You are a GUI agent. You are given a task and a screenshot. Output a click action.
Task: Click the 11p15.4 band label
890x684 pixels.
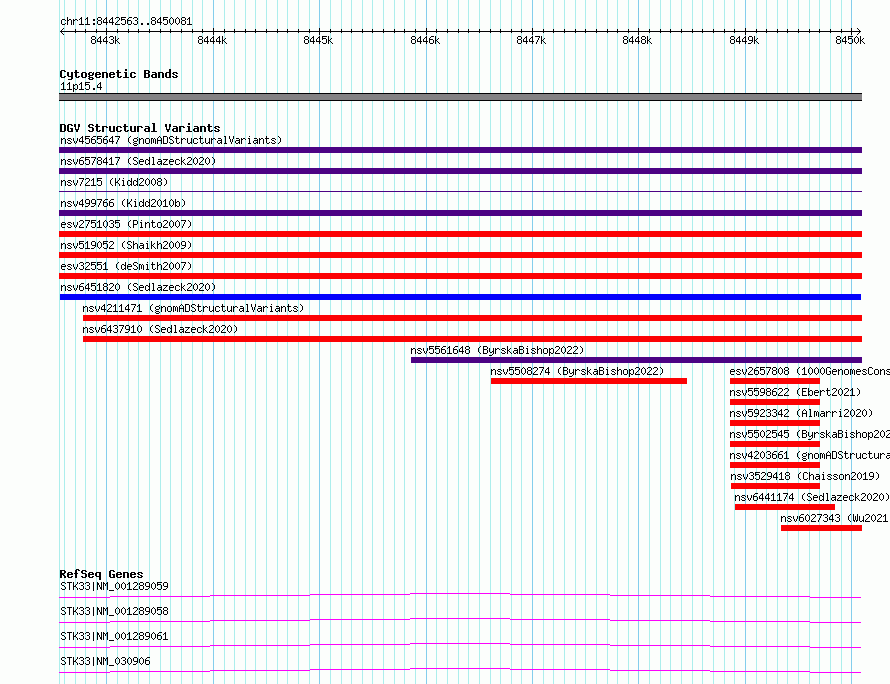(x=81, y=86)
